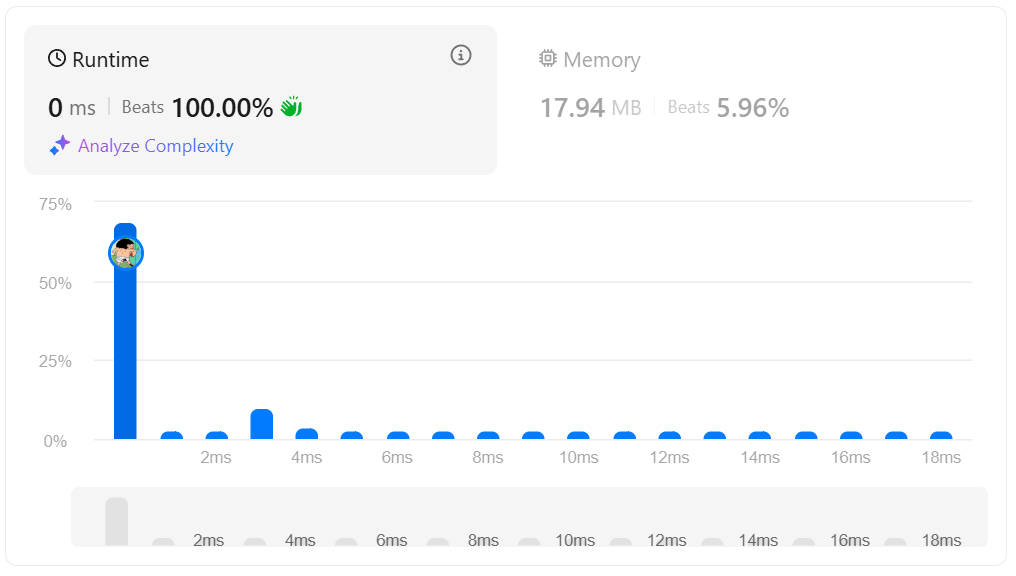Select the 4ms bar in the distribution chart

[x=307, y=434]
